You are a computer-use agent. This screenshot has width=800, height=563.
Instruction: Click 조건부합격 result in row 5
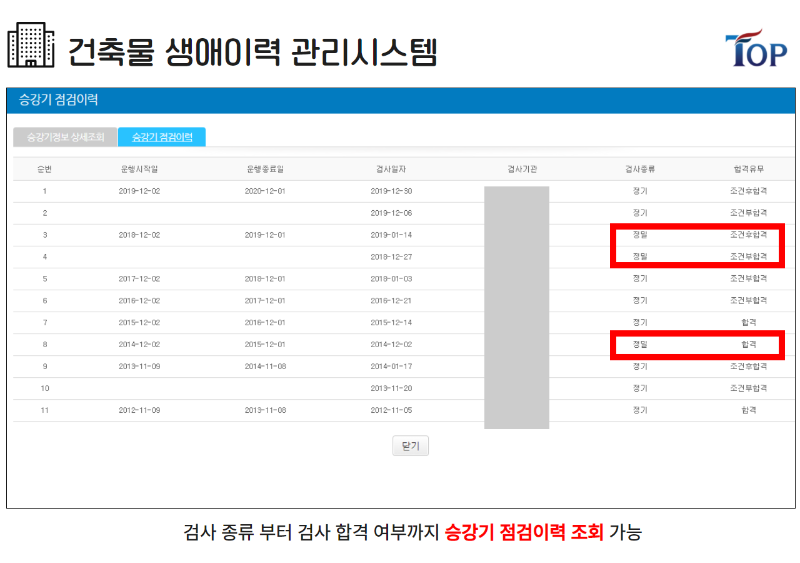click(748, 279)
